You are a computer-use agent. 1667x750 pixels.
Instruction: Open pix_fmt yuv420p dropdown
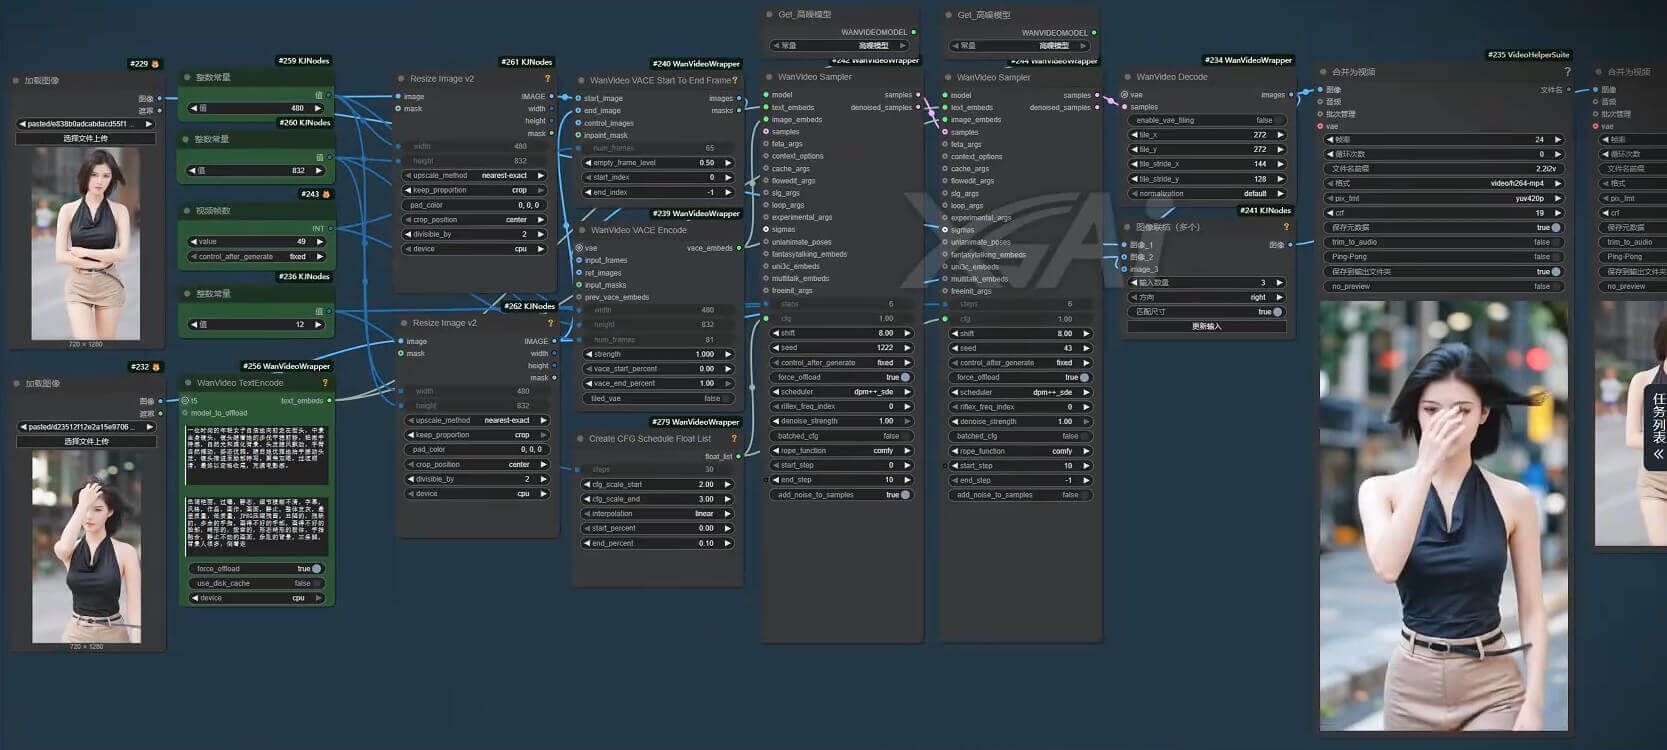pyautogui.click(x=1443, y=198)
